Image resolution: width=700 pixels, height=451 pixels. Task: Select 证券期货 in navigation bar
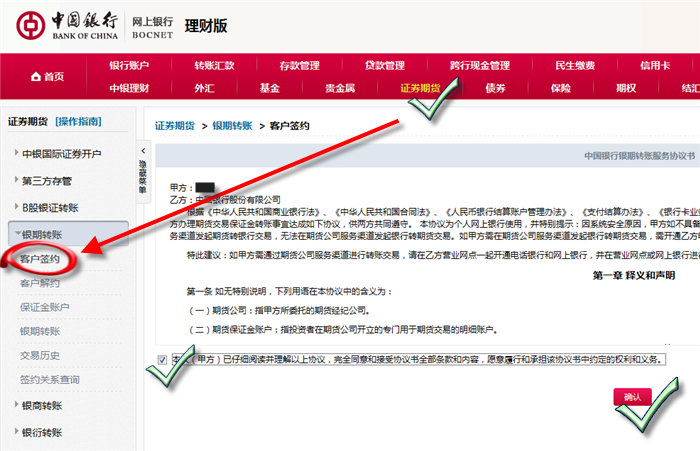pyautogui.click(x=420, y=88)
